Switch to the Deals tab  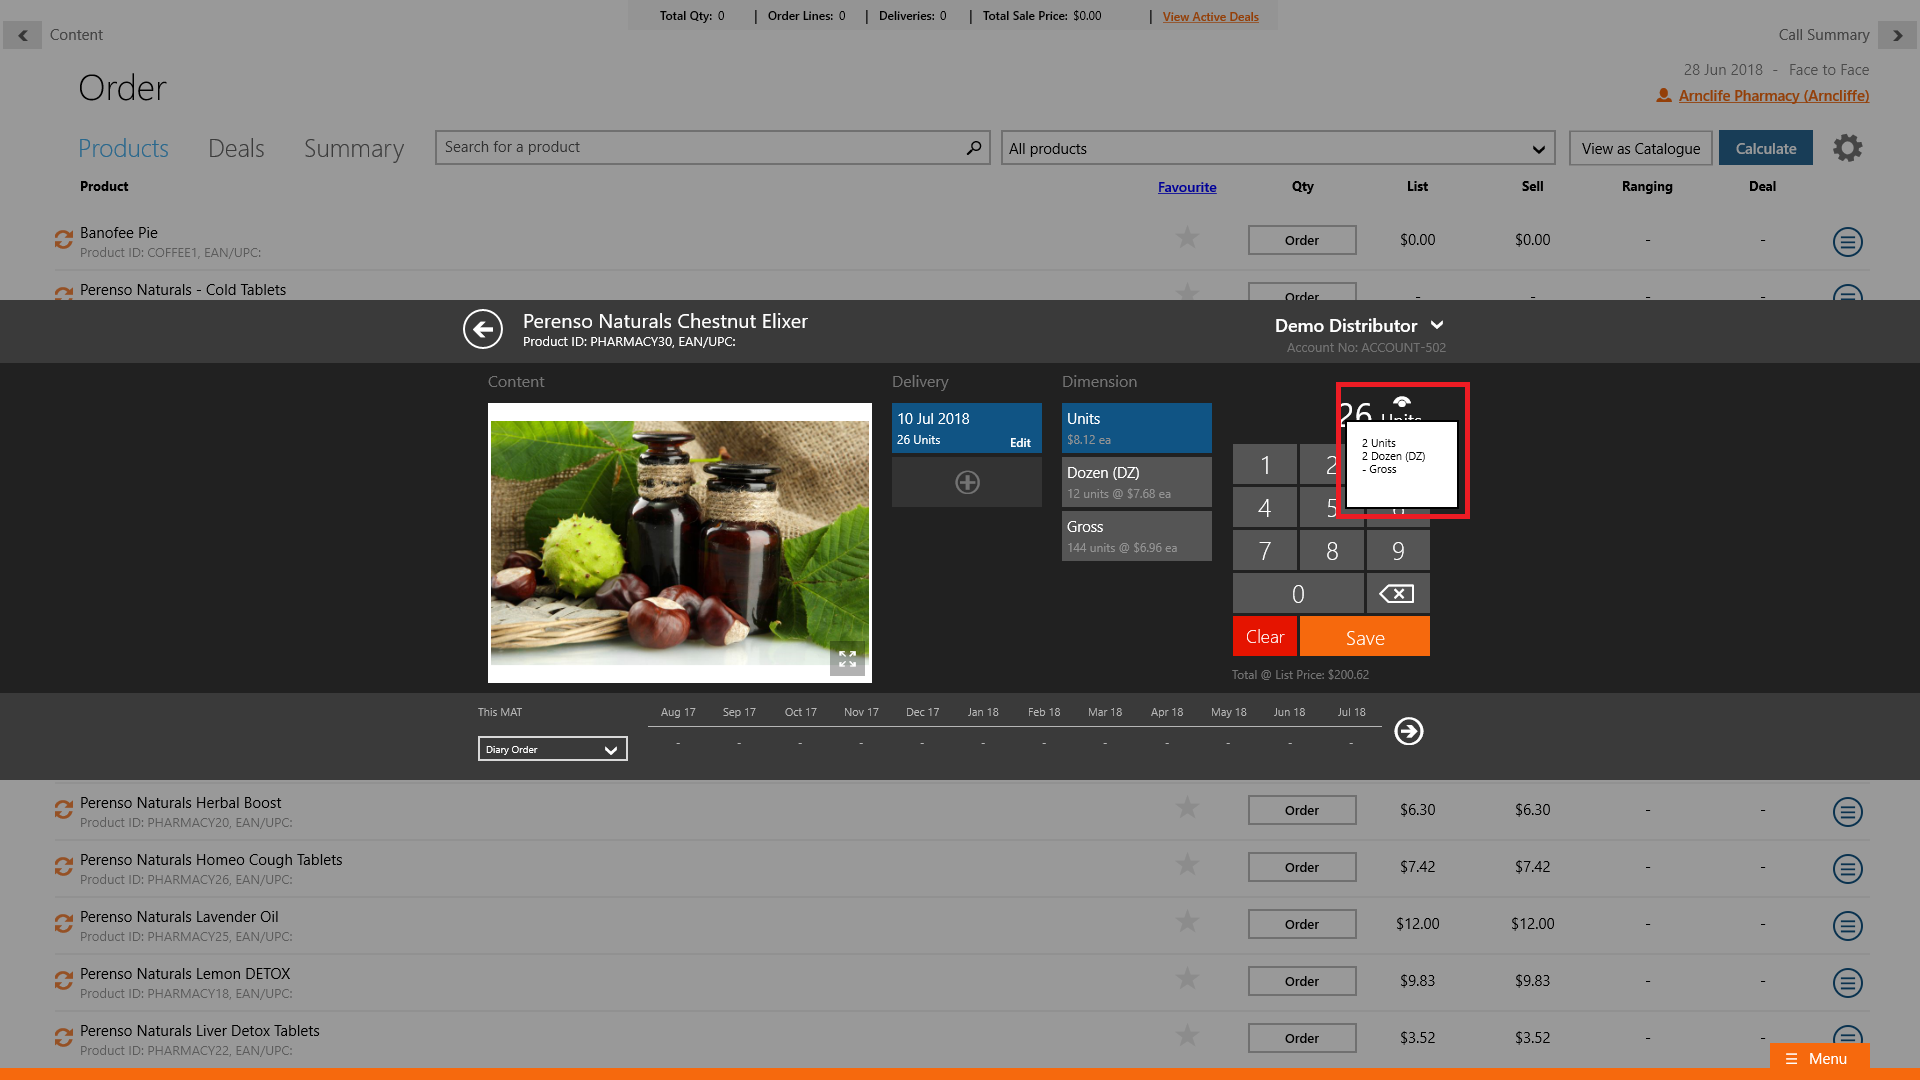(x=236, y=148)
